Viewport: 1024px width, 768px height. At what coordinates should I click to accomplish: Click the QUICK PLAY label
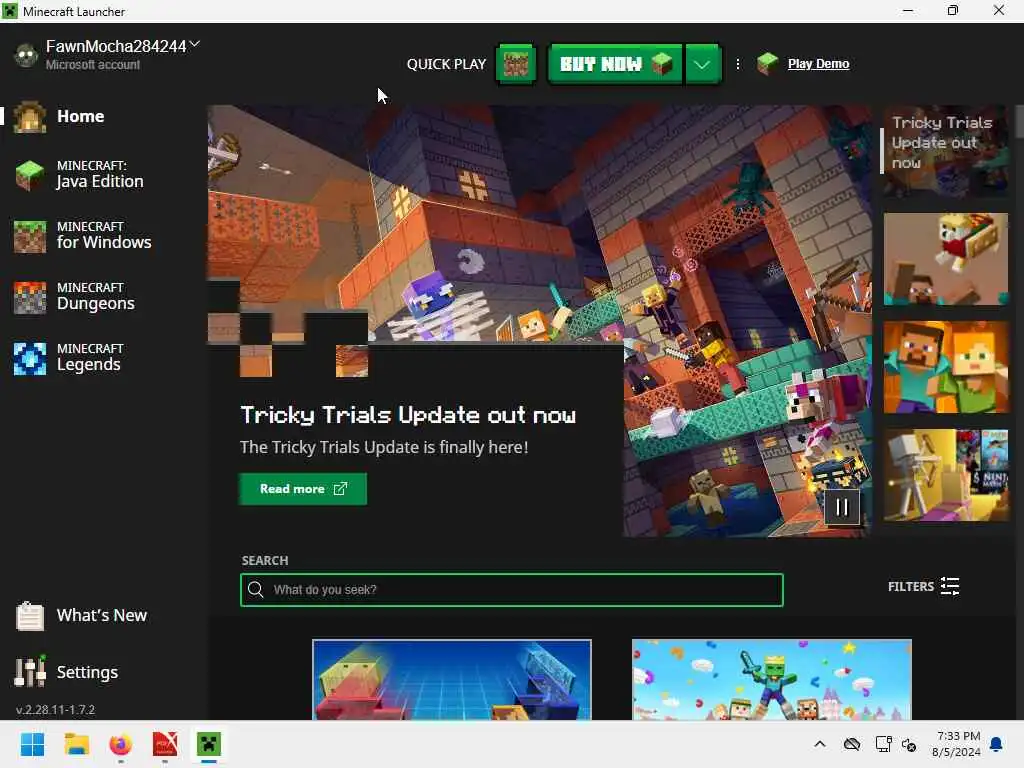(x=447, y=64)
